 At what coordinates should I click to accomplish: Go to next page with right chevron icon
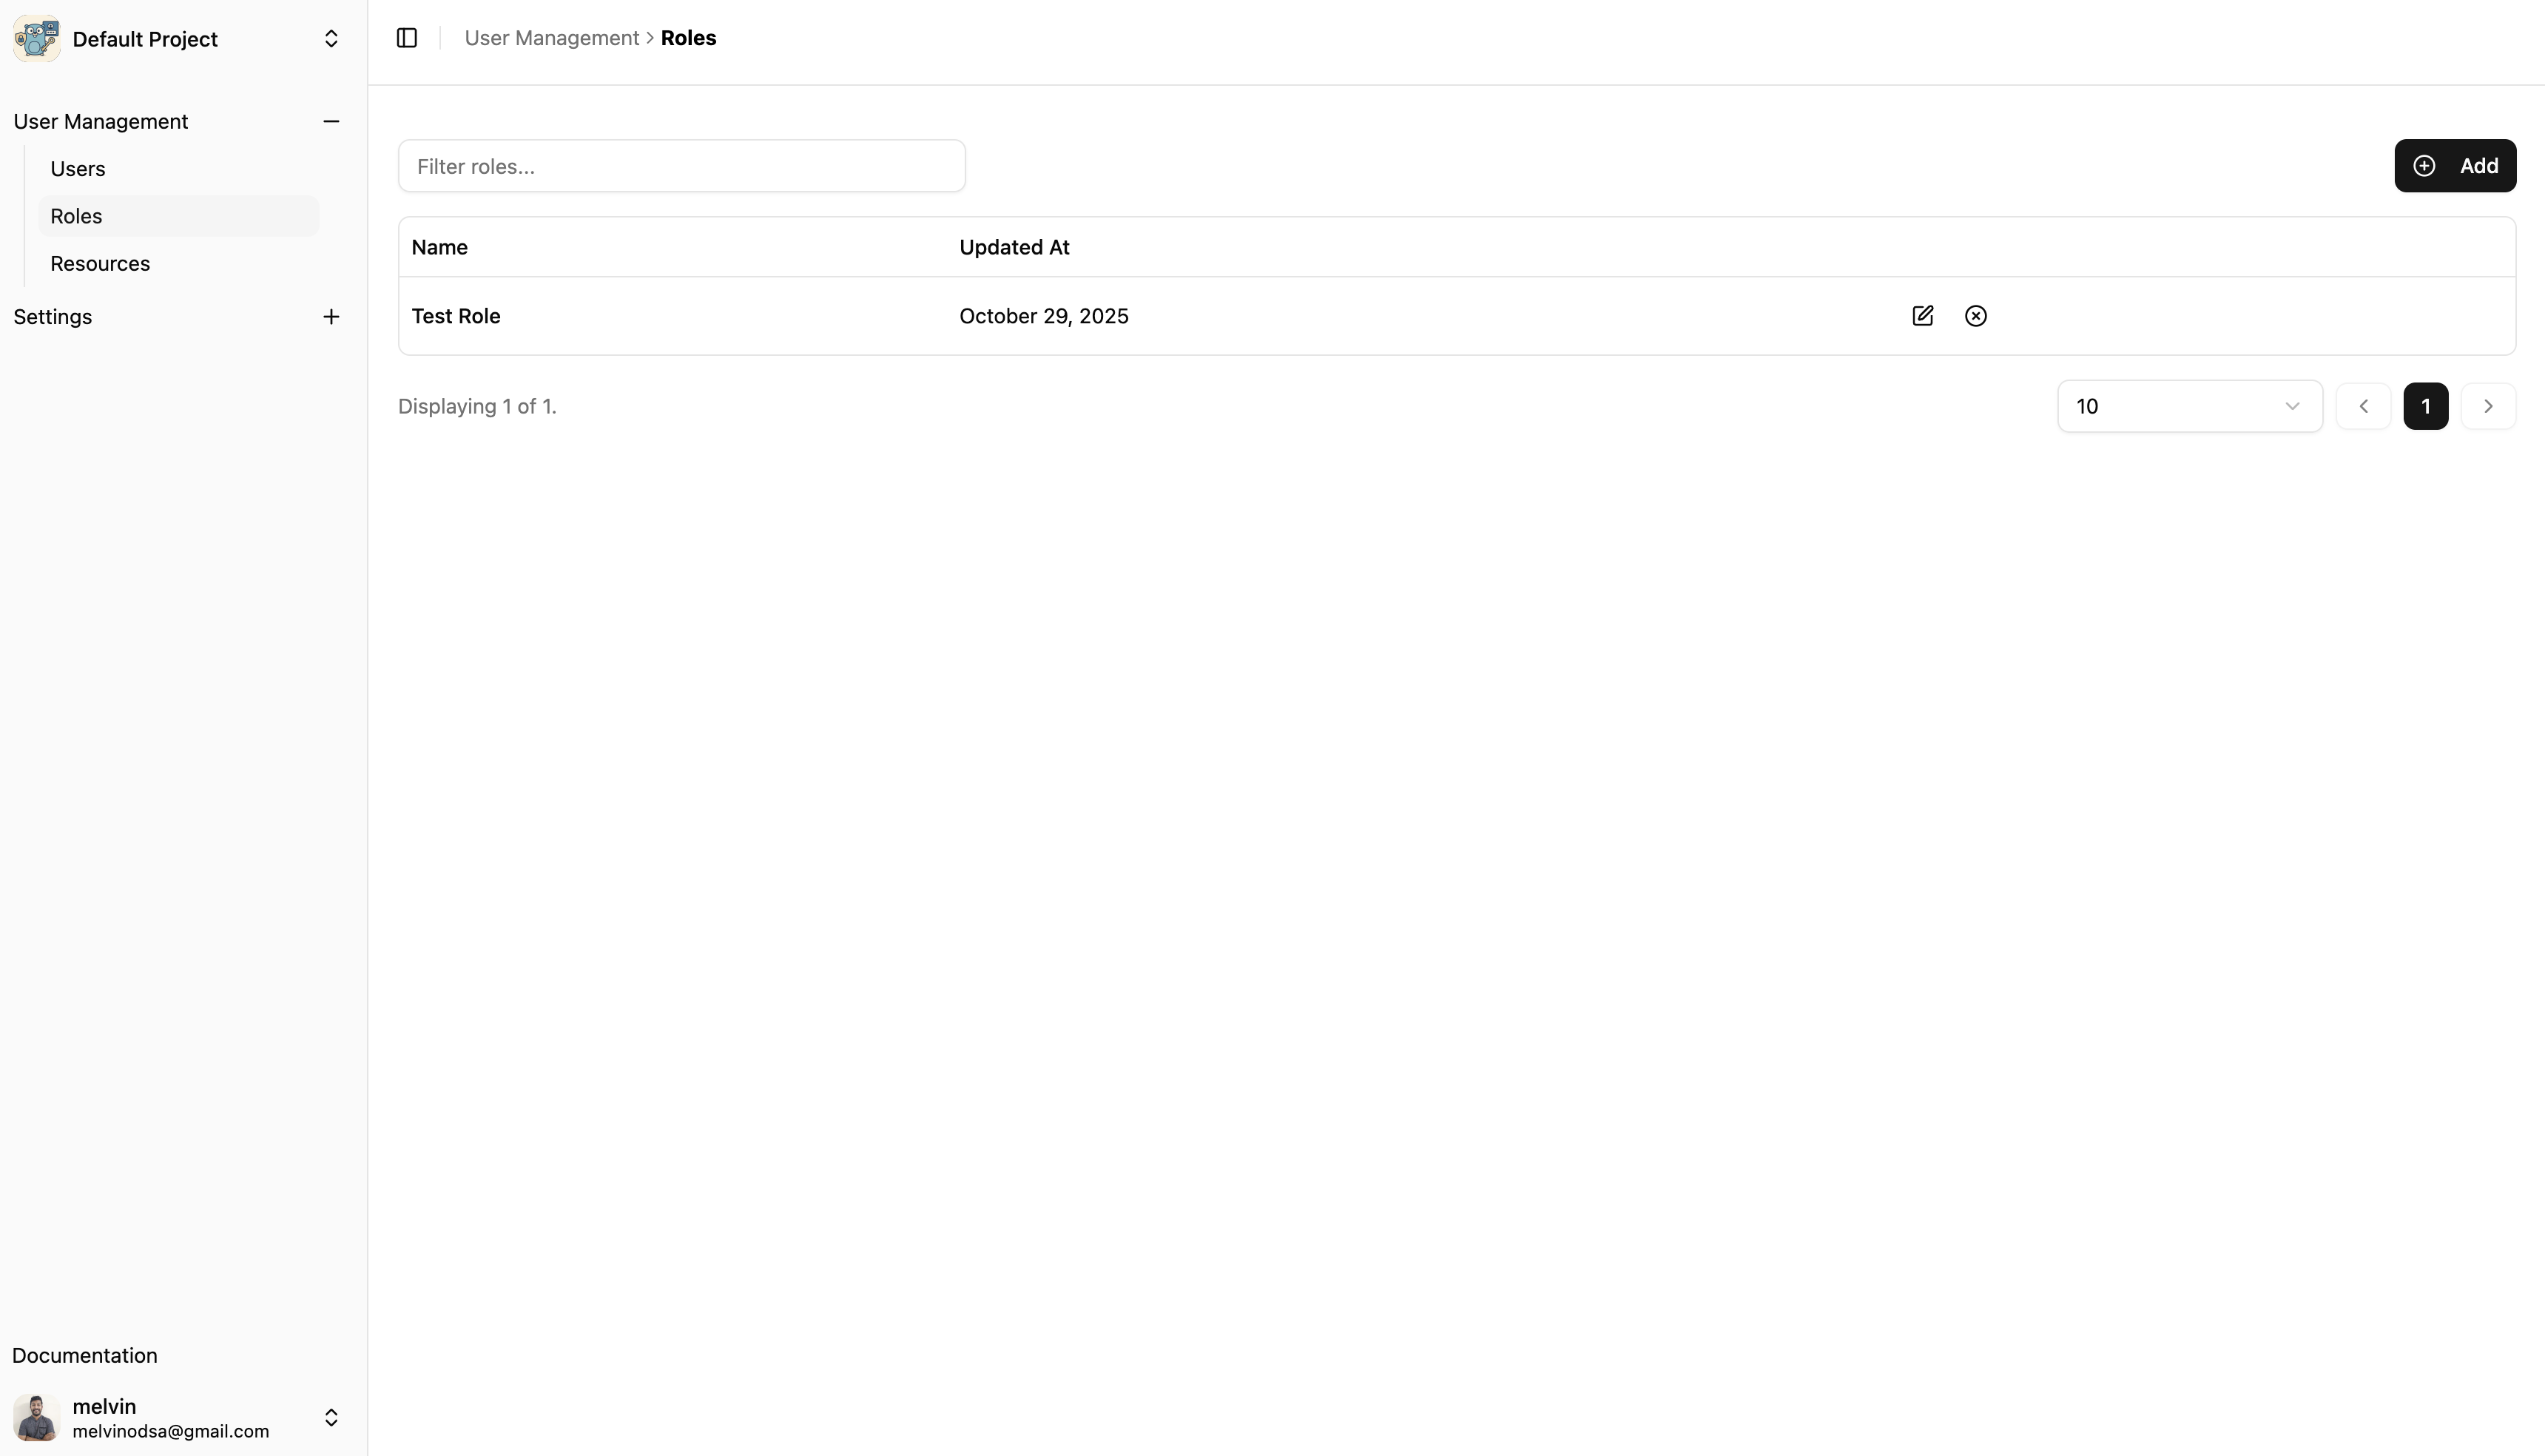click(x=2489, y=406)
